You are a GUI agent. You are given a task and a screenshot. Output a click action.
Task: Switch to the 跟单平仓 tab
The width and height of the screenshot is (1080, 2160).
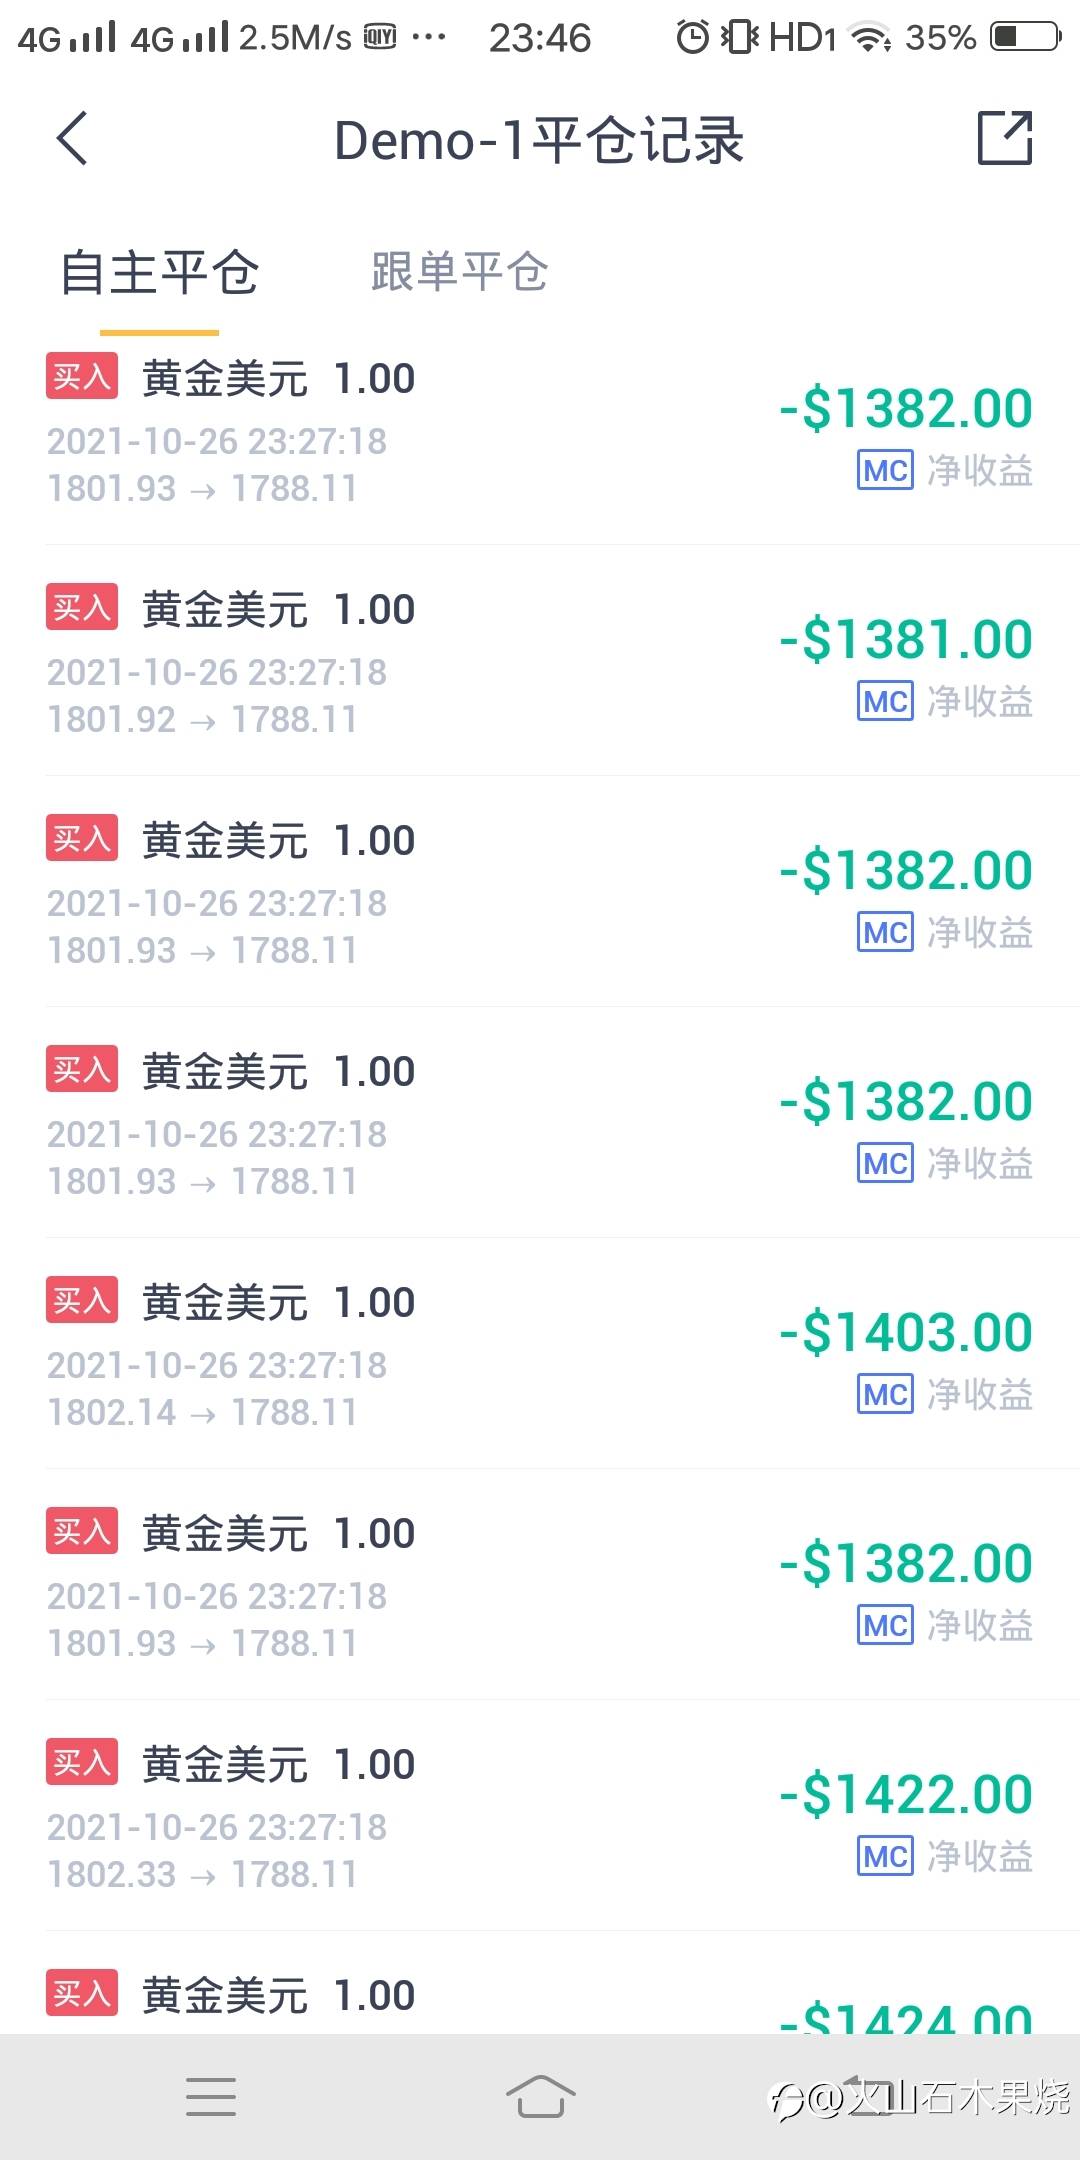(459, 272)
